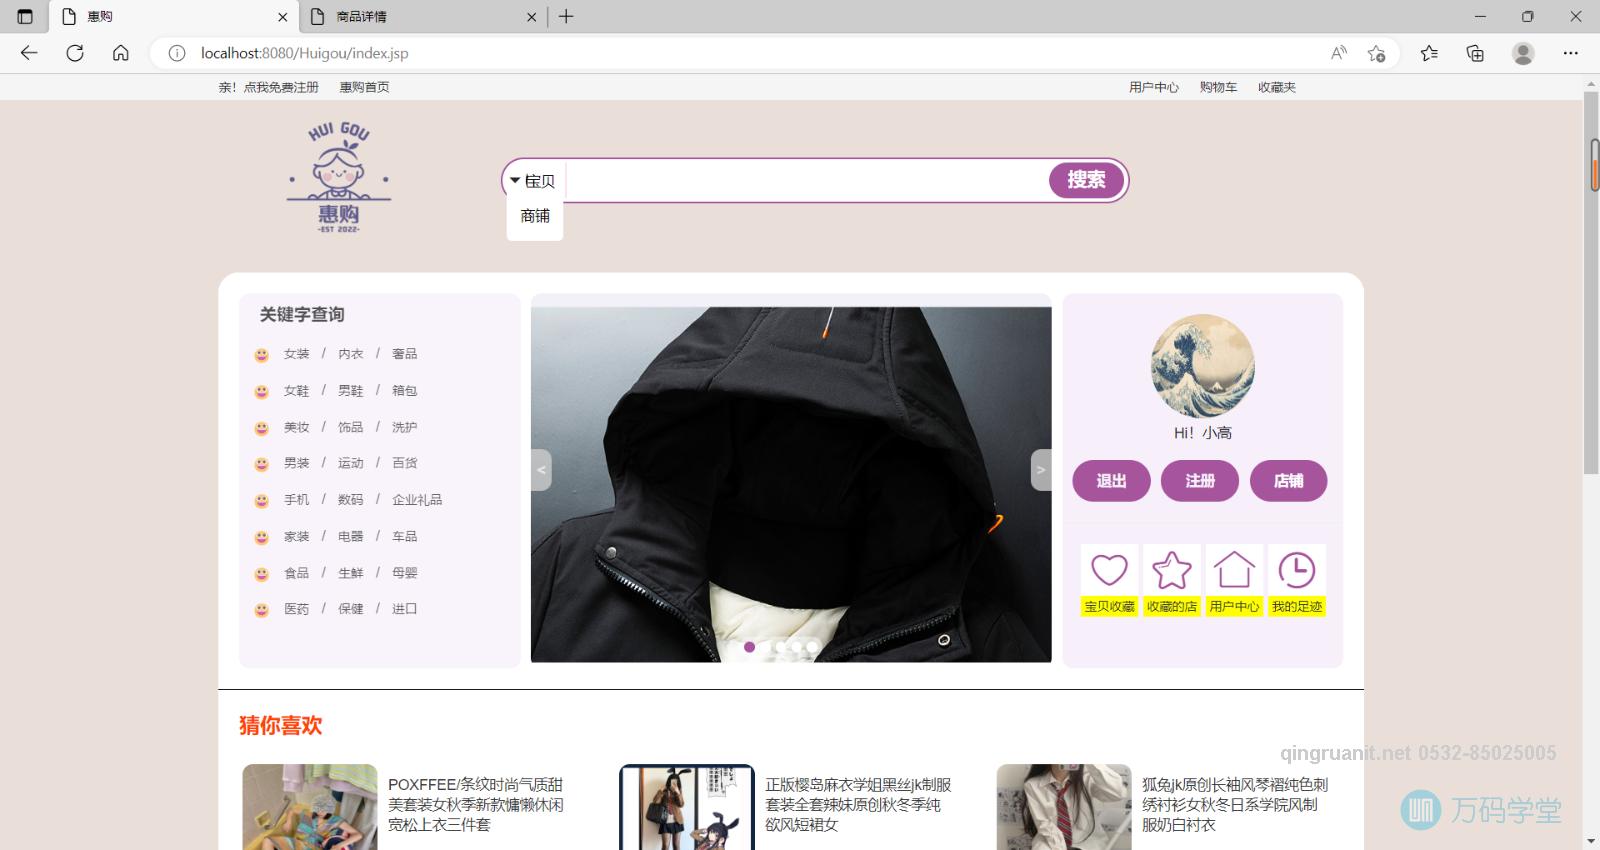The image size is (1600, 850).
Task: Select keyword 内衣
Action: (350, 354)
